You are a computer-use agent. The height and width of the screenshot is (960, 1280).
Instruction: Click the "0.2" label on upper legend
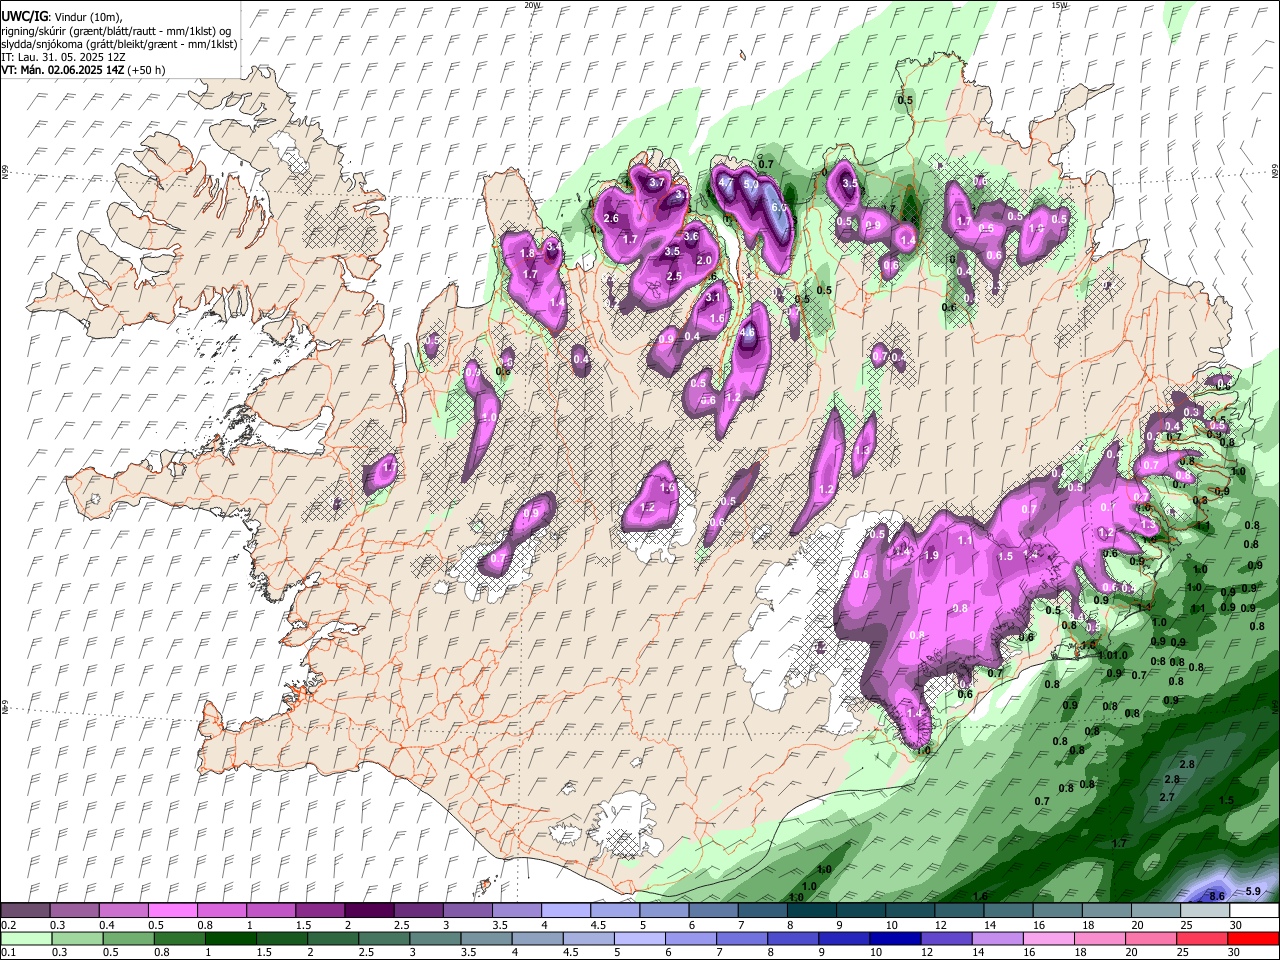point(9,925)
